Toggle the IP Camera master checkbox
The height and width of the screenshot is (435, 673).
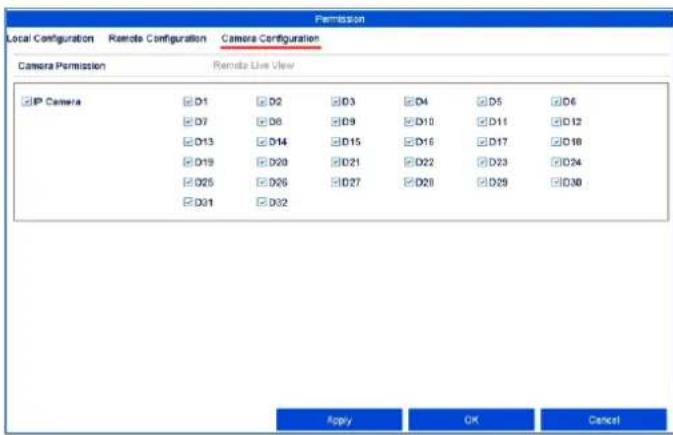(x=26, y=102)
